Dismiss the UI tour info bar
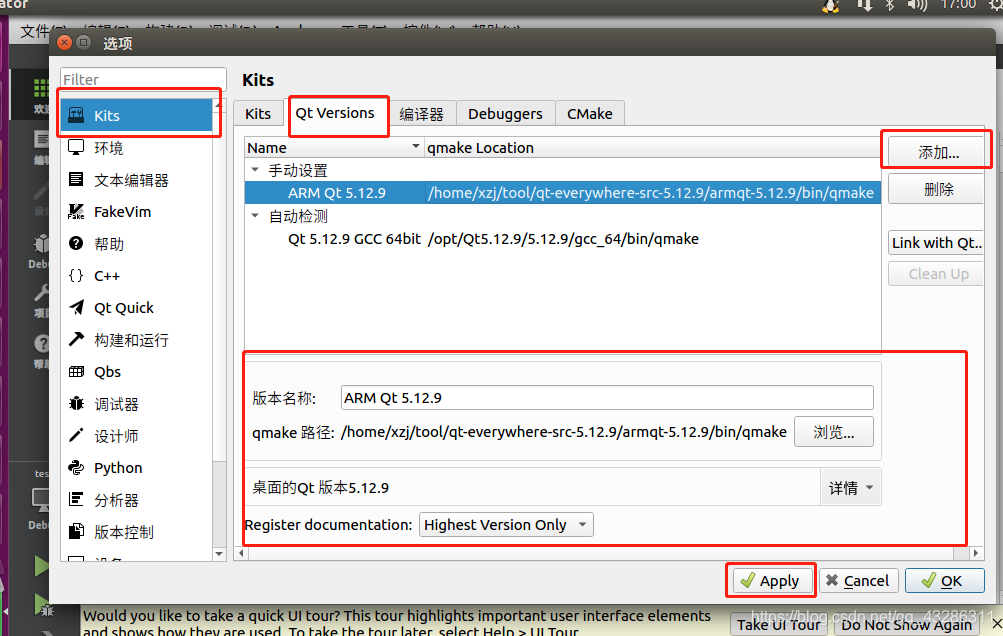This screenshot has width=1003, height=636. (996, 623)
